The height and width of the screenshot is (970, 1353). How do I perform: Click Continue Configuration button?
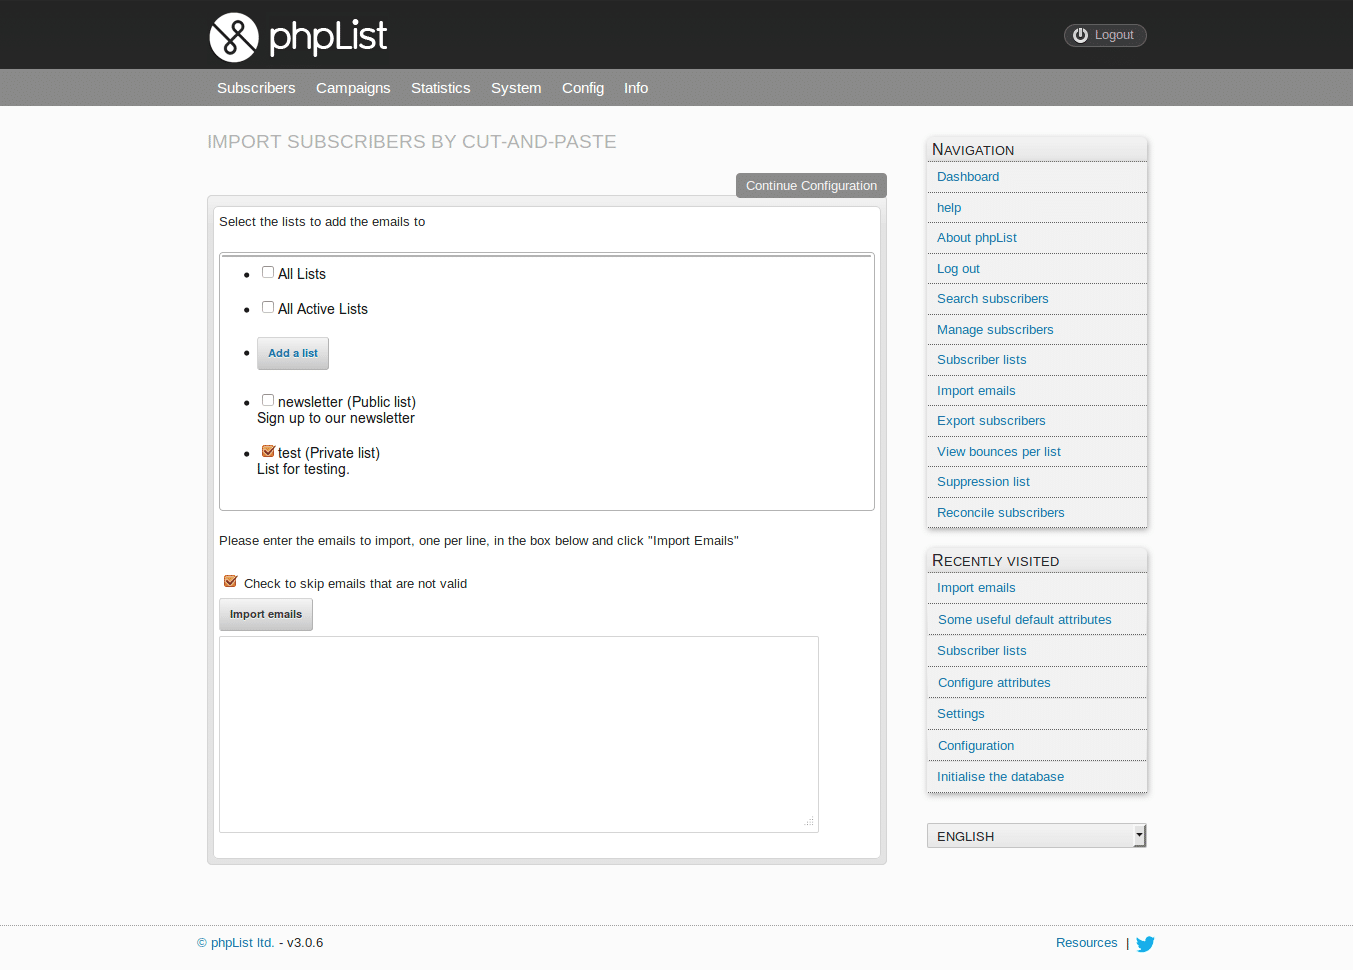pos(811,186)
